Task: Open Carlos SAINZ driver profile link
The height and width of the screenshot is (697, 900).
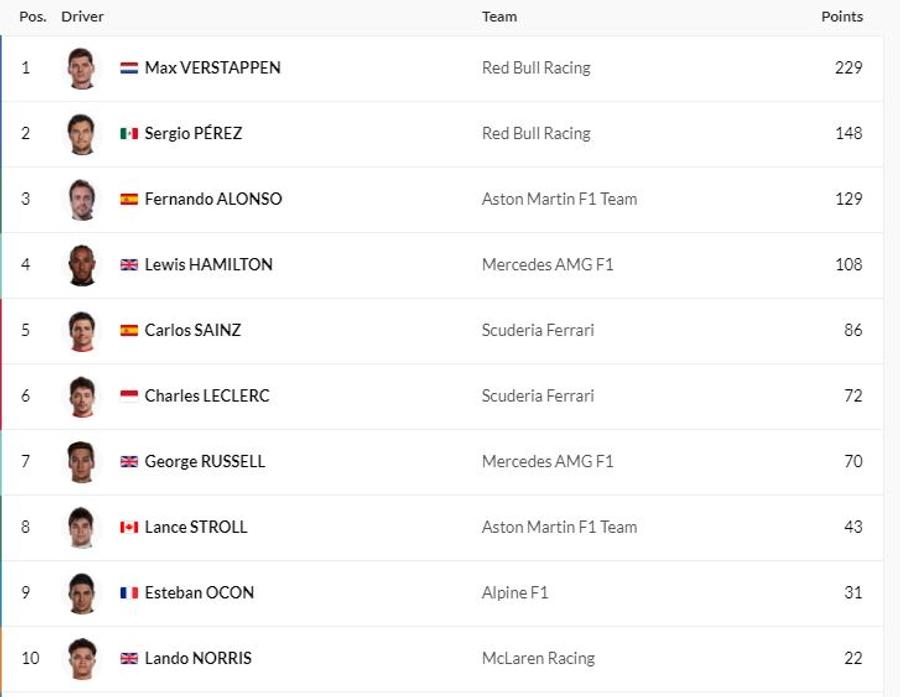Action: pyautogui.click(x=192, y=330)
